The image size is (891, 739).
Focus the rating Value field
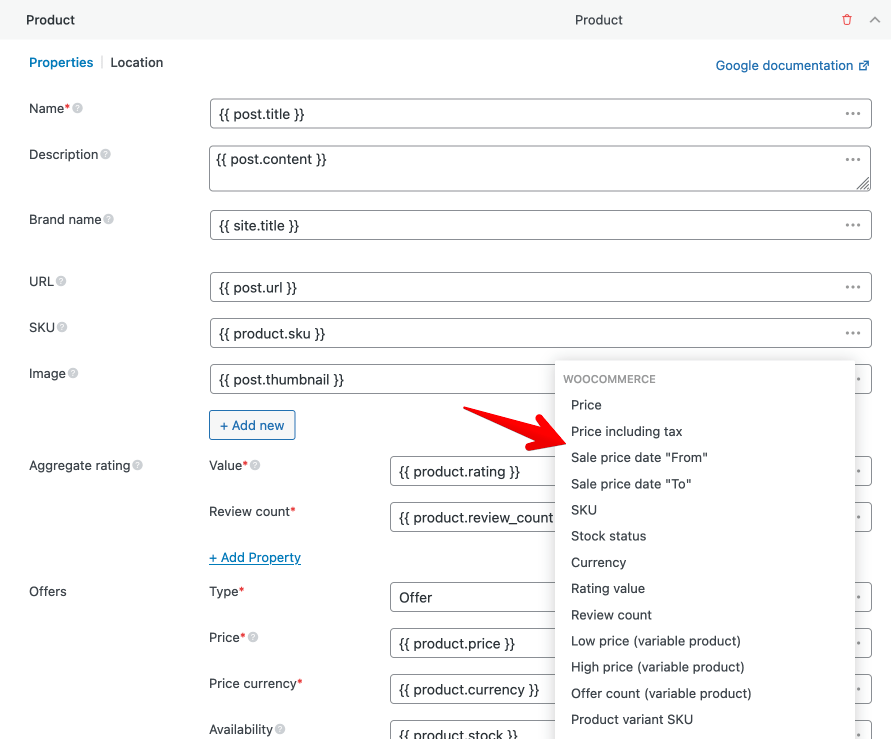pos(472,471)
